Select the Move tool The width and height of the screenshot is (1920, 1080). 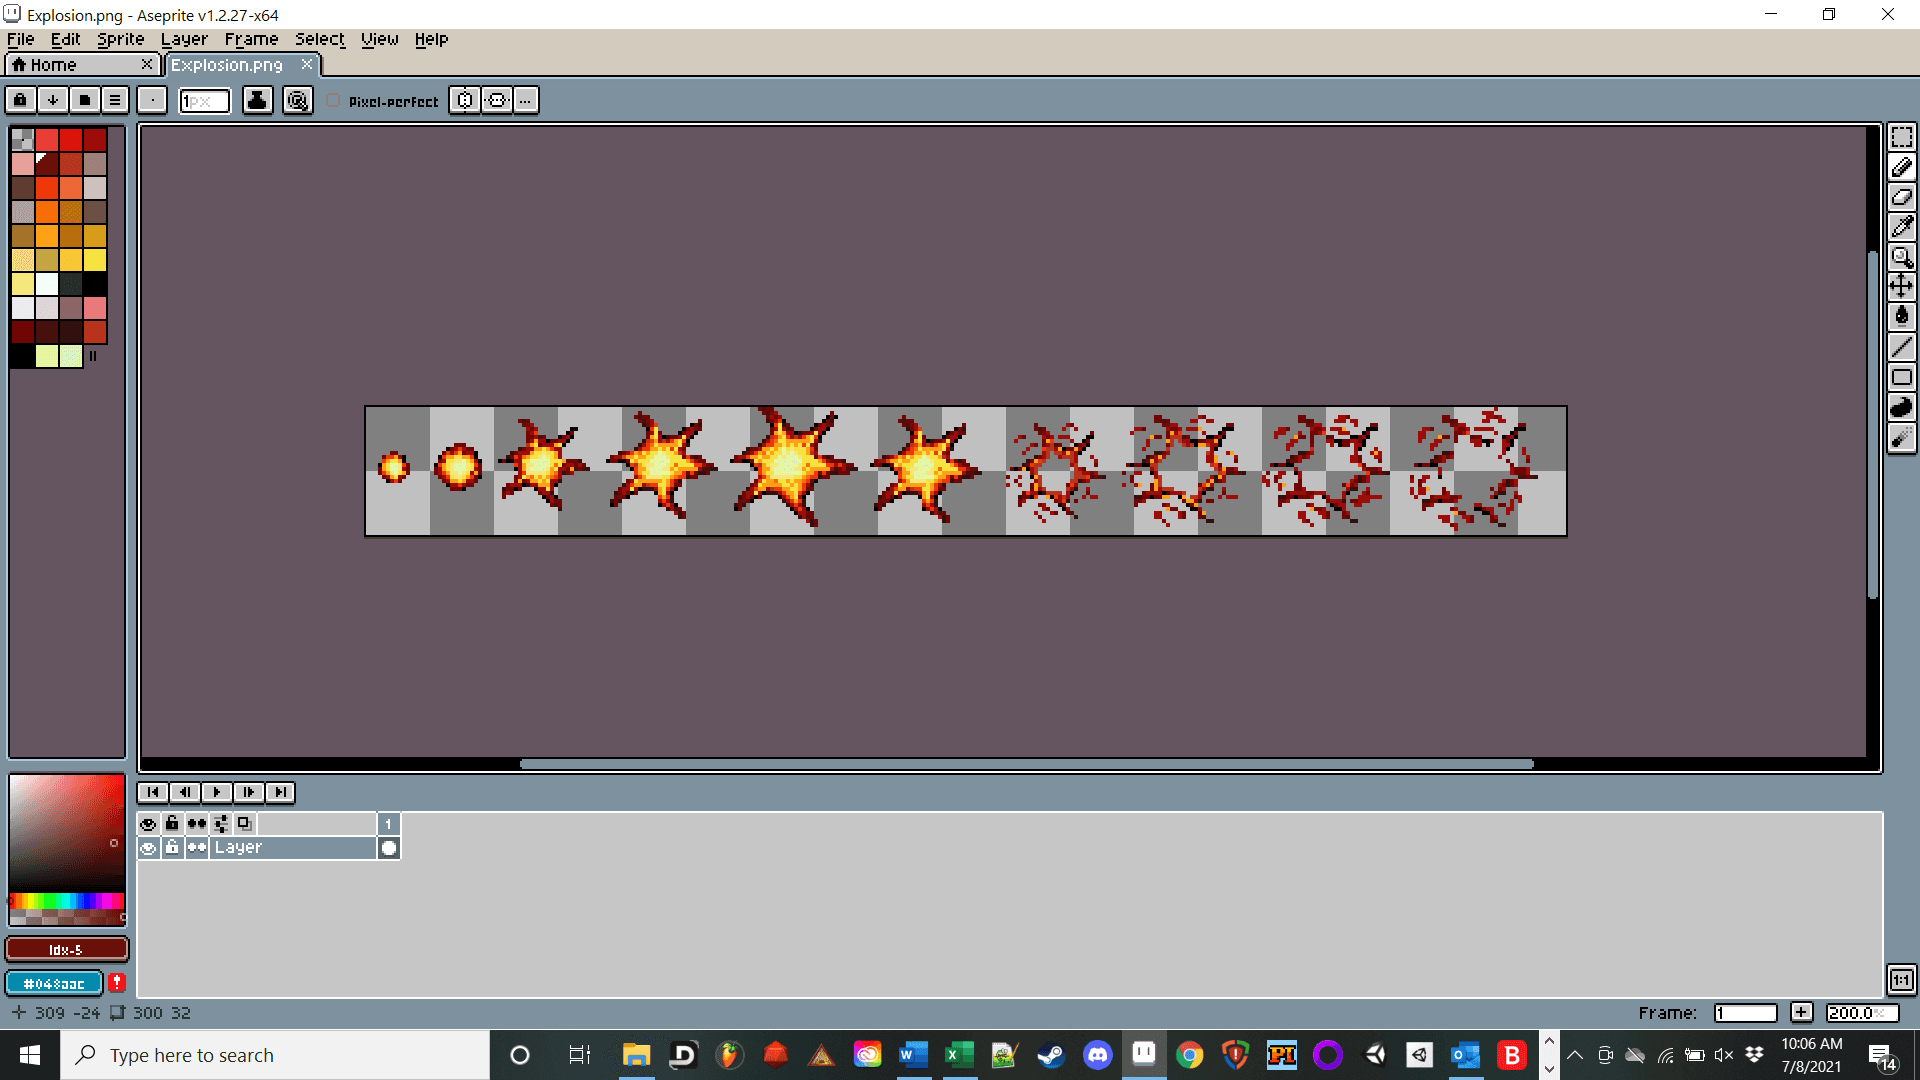1901,287
